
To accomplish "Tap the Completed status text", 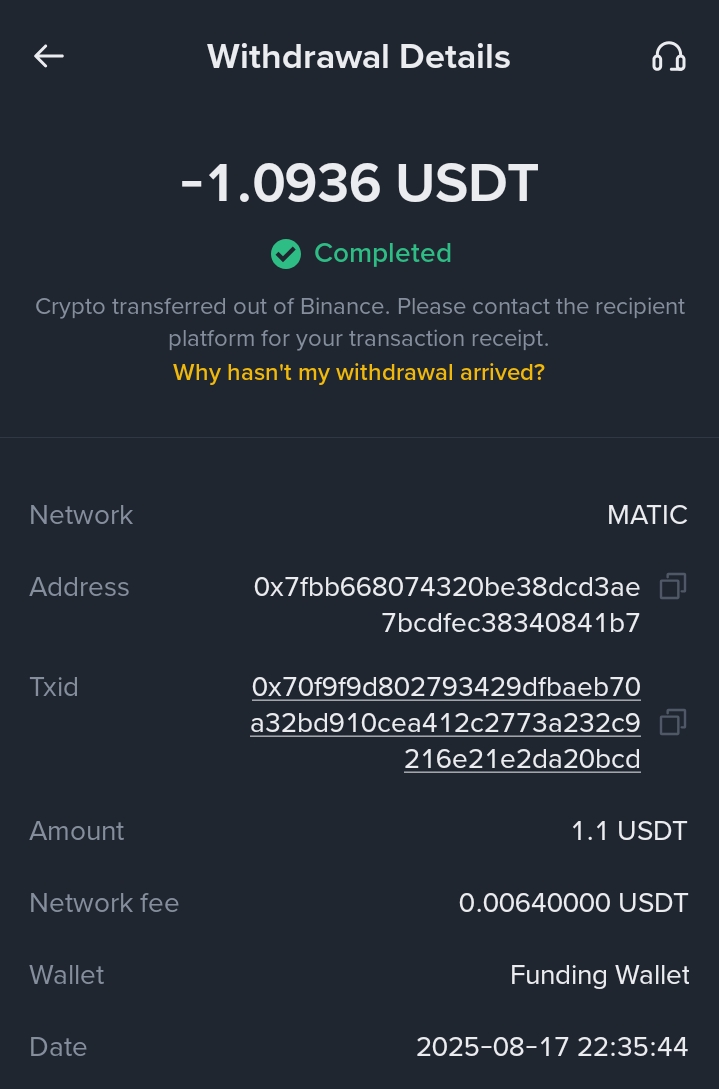I will pos(383,254).
